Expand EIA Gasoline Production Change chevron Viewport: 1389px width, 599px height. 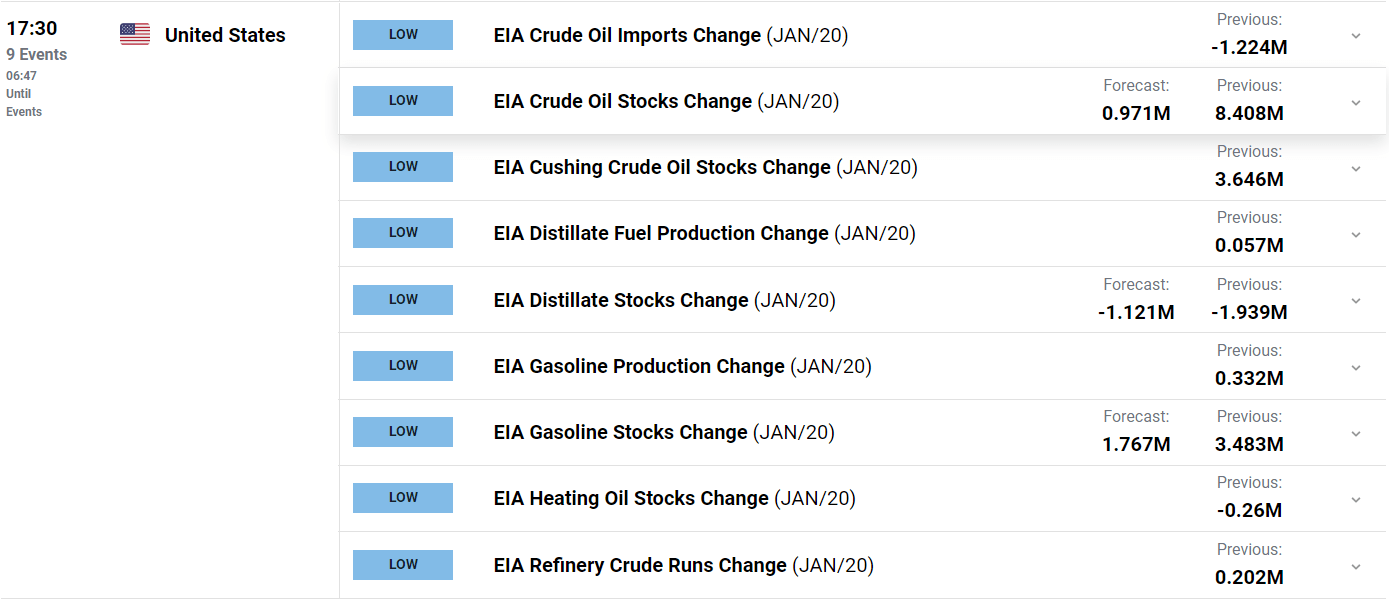click(x=1356, y=366)
